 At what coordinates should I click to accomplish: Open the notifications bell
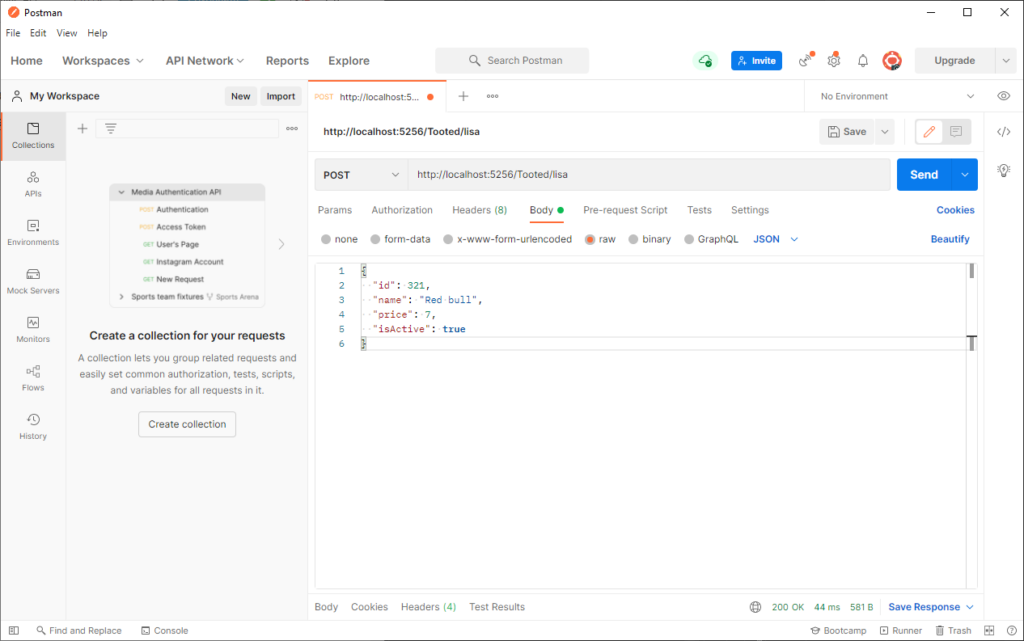click(x=863, y=61)
